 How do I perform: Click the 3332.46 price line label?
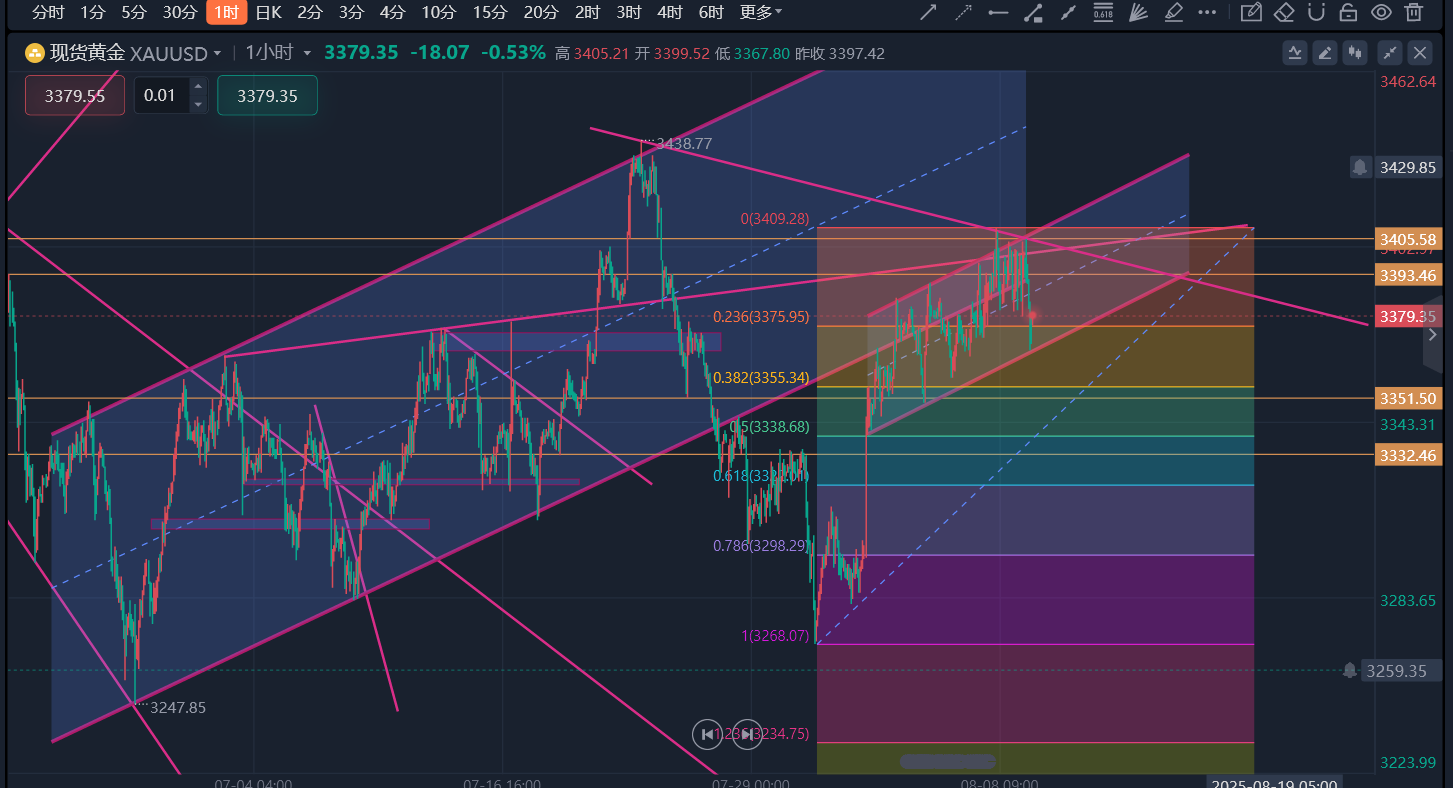1407,455
